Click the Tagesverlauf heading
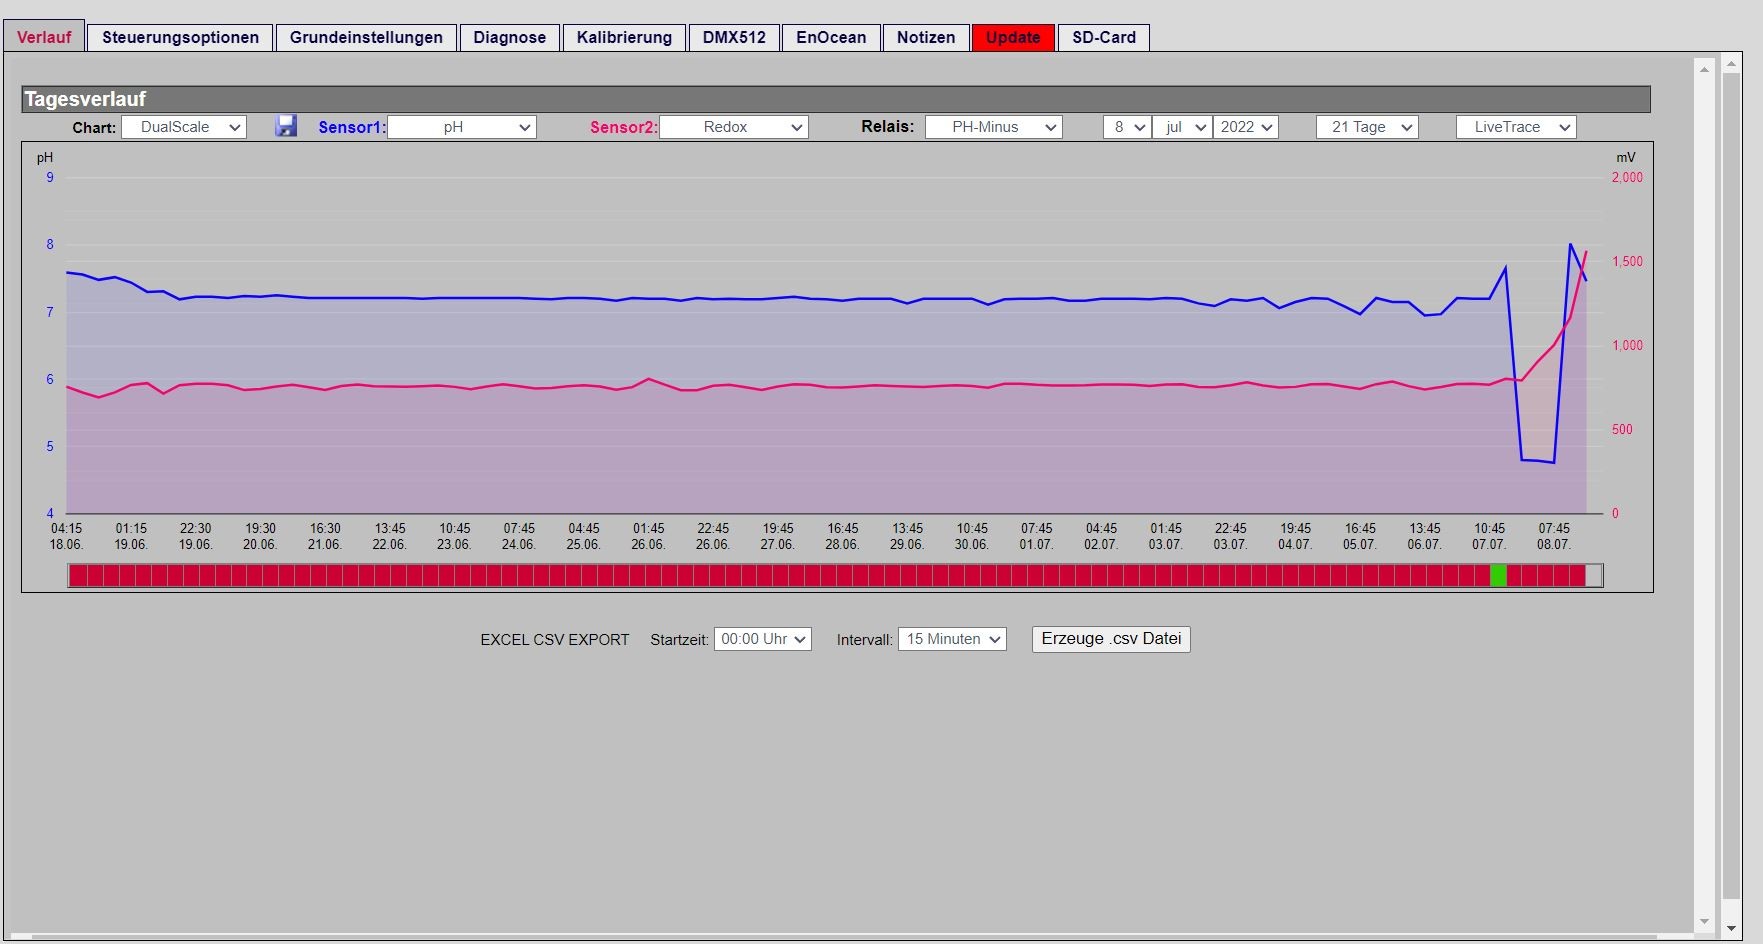The width and height of the screenshot is (1763, 944). [85, 99]
